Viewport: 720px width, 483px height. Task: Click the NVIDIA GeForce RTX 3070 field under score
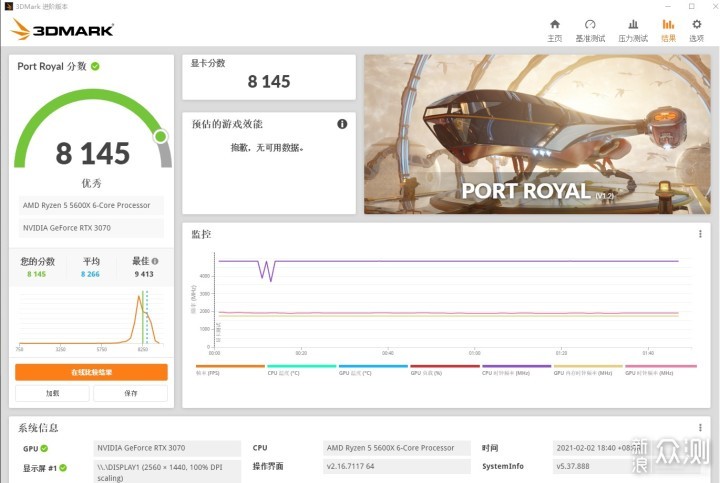(91, 228)
